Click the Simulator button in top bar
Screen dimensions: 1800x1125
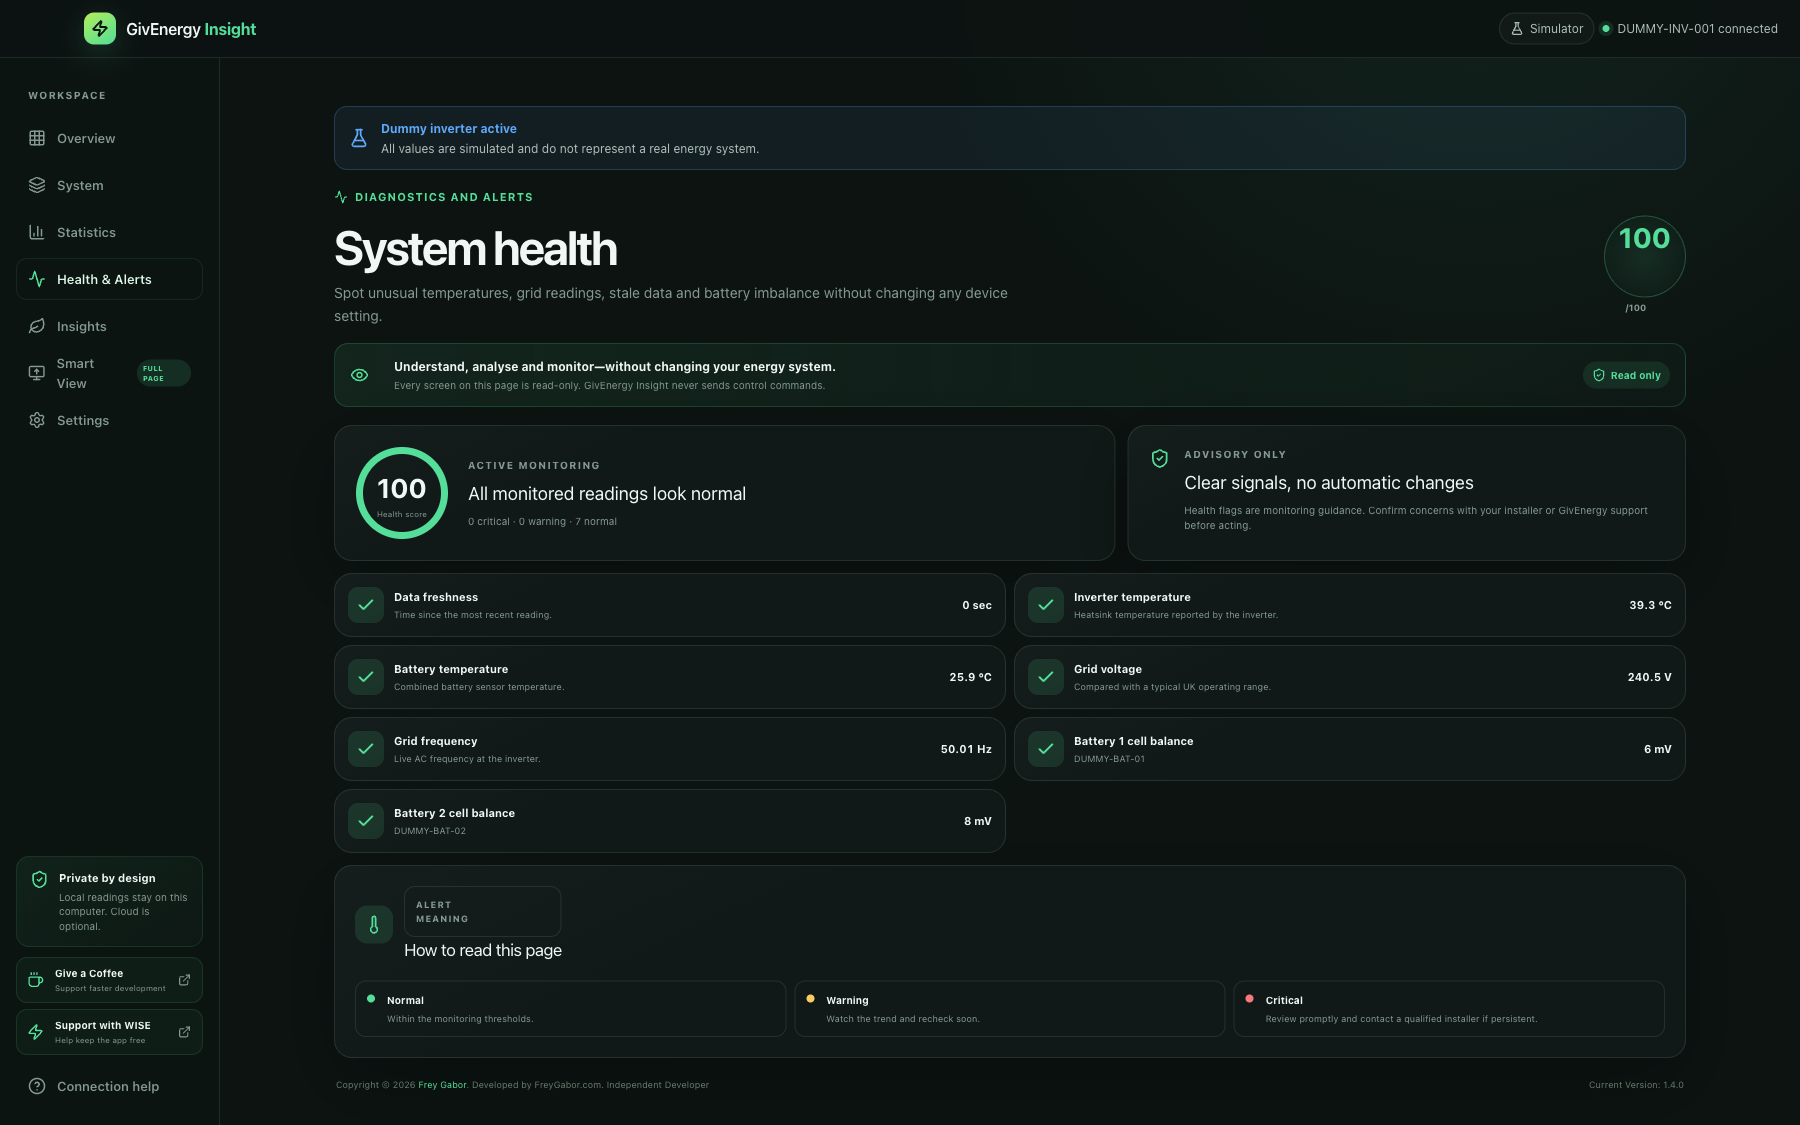pos(1546,28)
